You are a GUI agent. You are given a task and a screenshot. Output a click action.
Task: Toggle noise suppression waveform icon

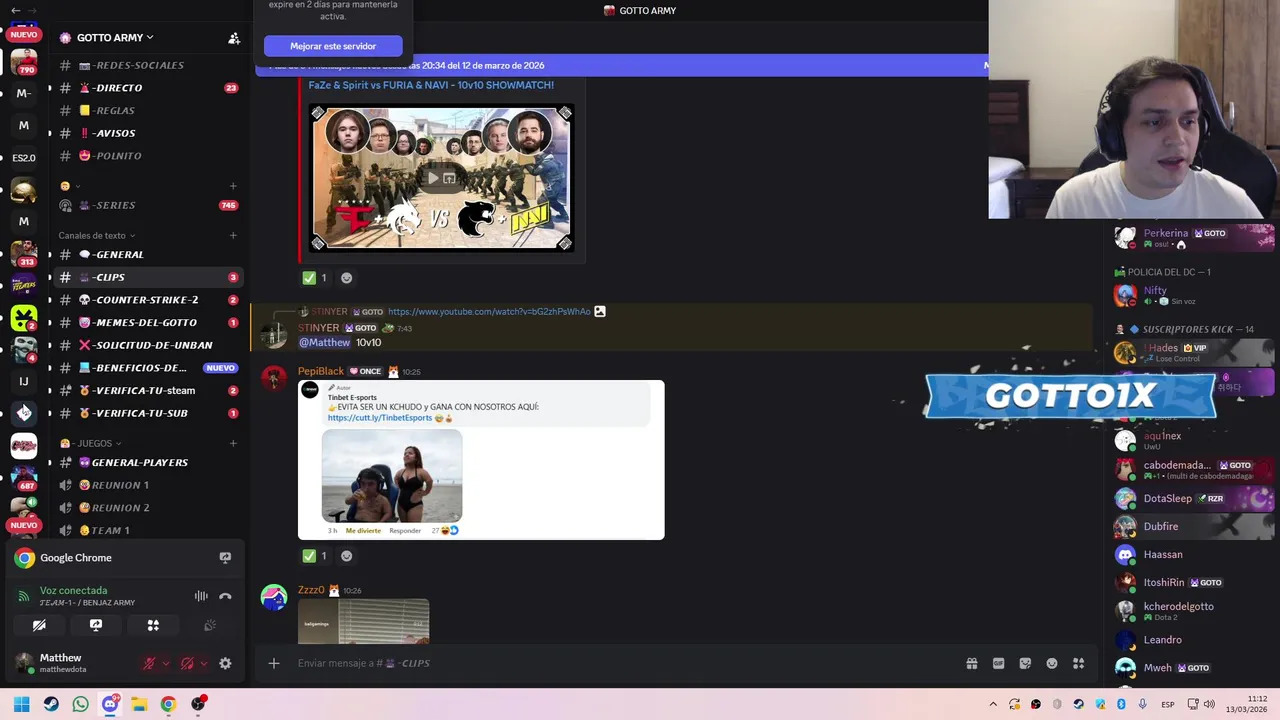coord(201,596)
